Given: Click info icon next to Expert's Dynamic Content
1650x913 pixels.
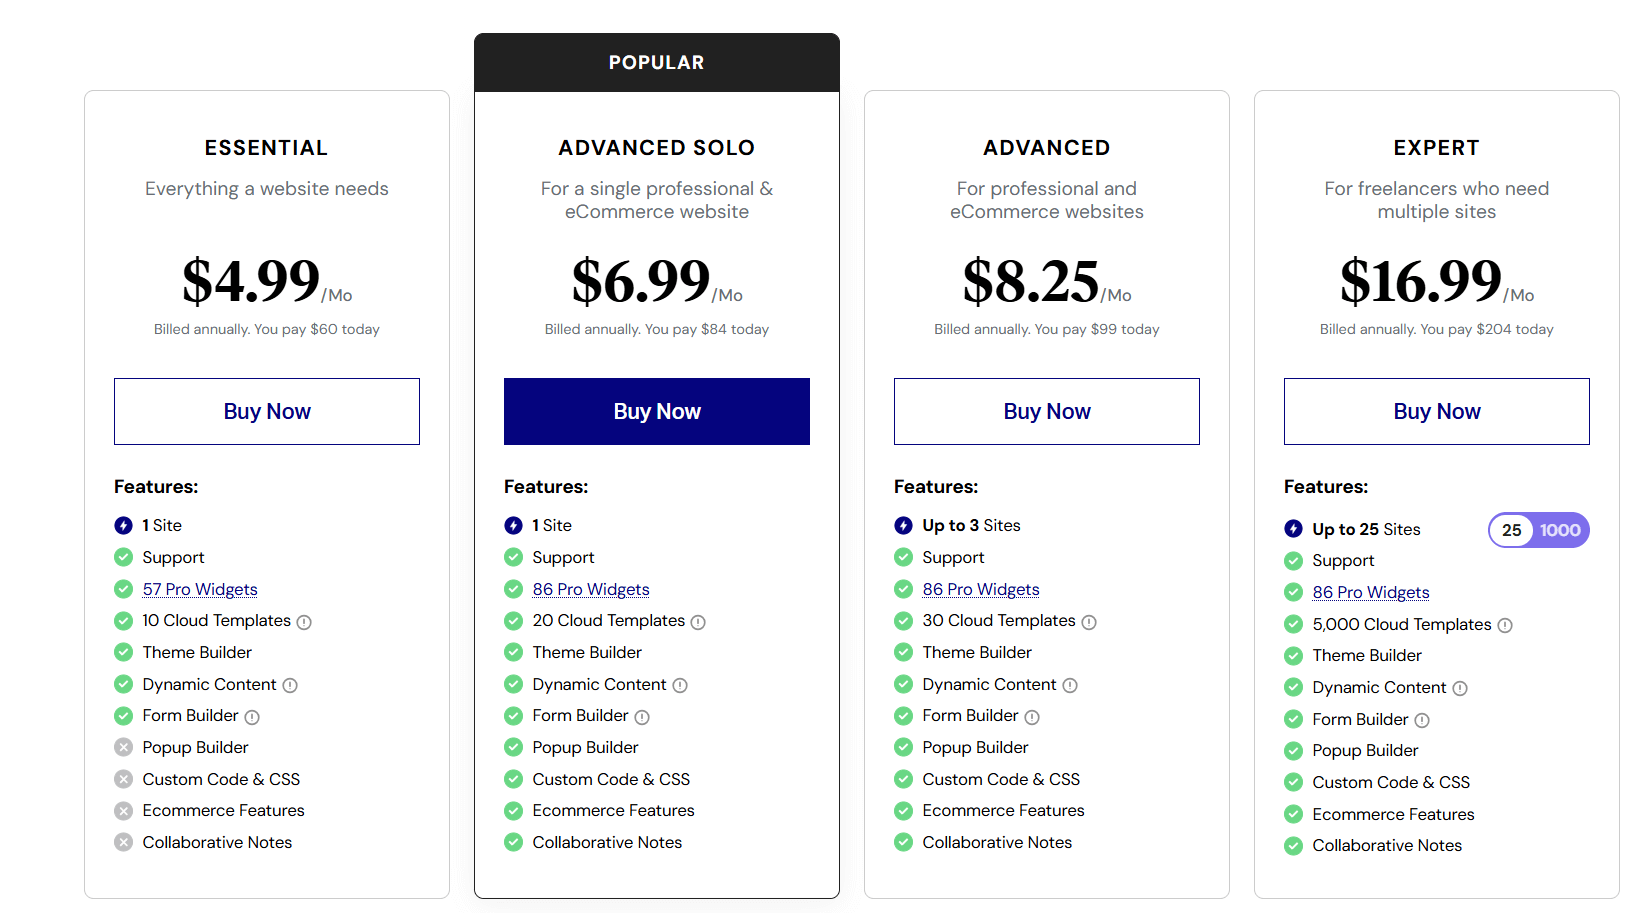Looking at the screenshot, I should click(1460, 688).
